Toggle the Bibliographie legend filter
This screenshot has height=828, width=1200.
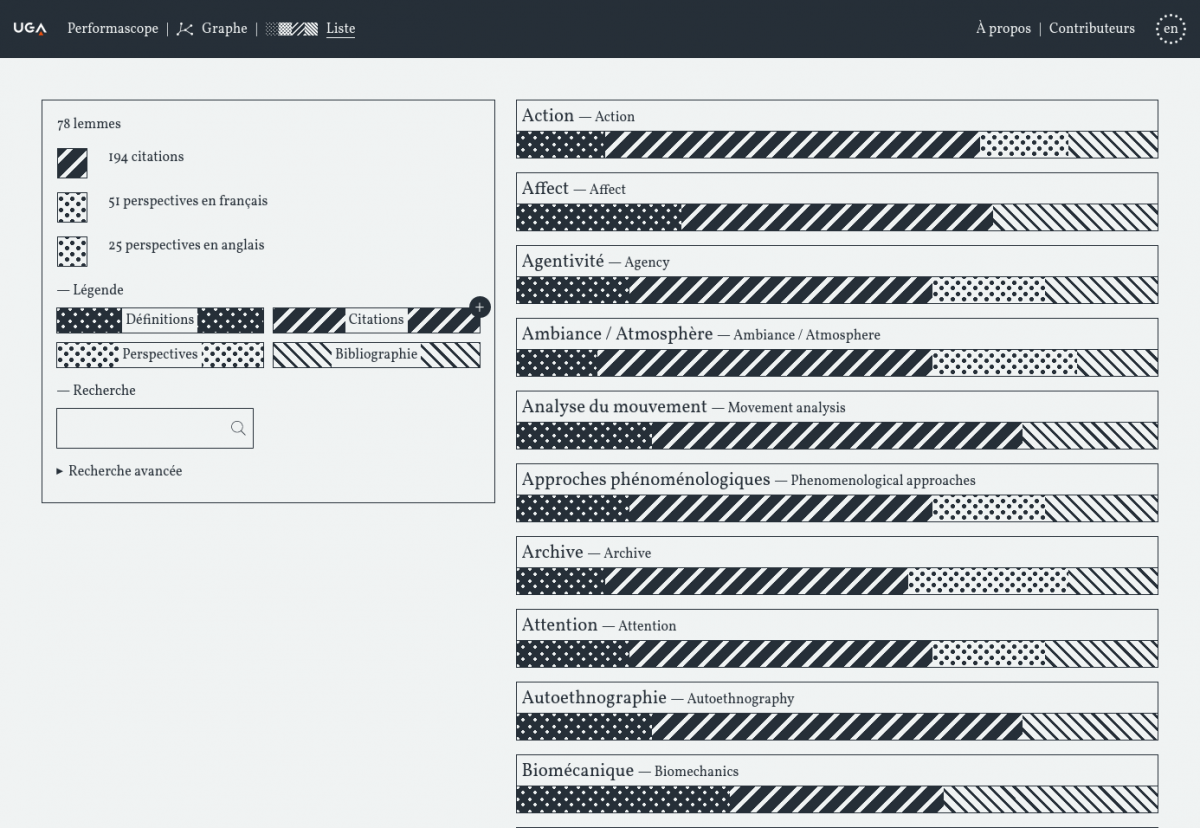[x=376, y=355]
